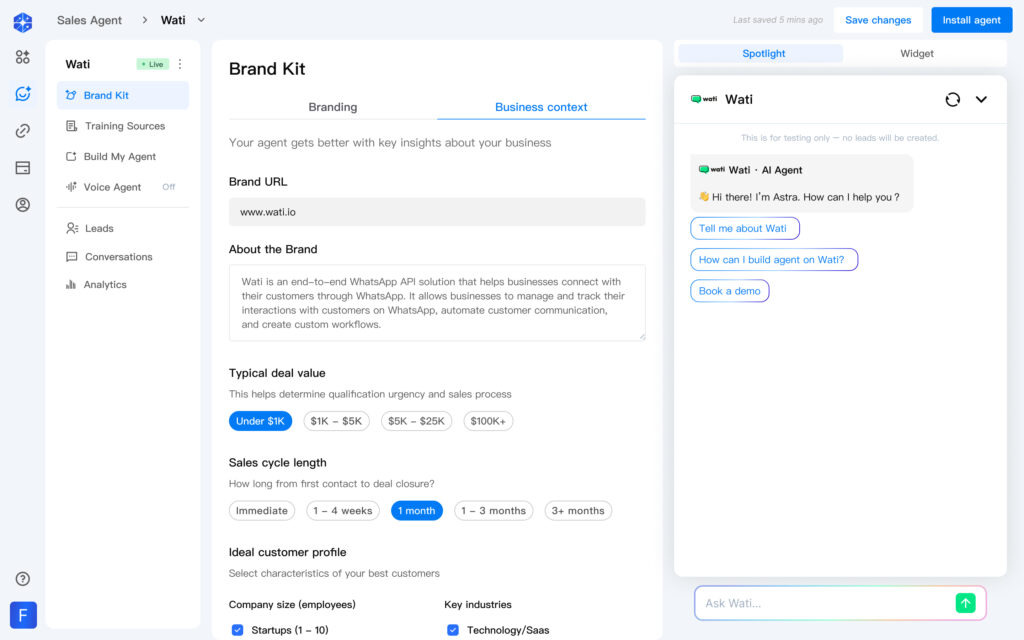Viewport: 1024px width, 640px height.
Task: Click the Ask Wati message input field
Action: [820, 603]
